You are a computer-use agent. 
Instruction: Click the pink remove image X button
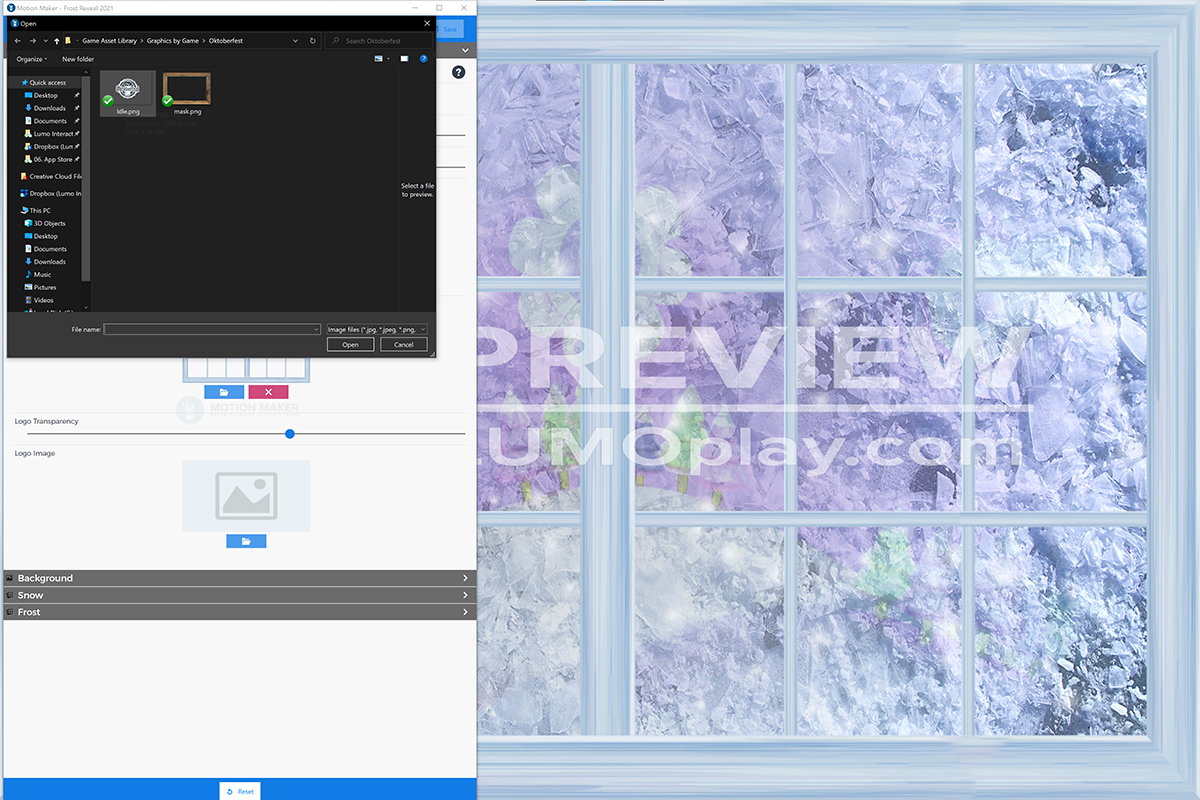click(268, 392)
